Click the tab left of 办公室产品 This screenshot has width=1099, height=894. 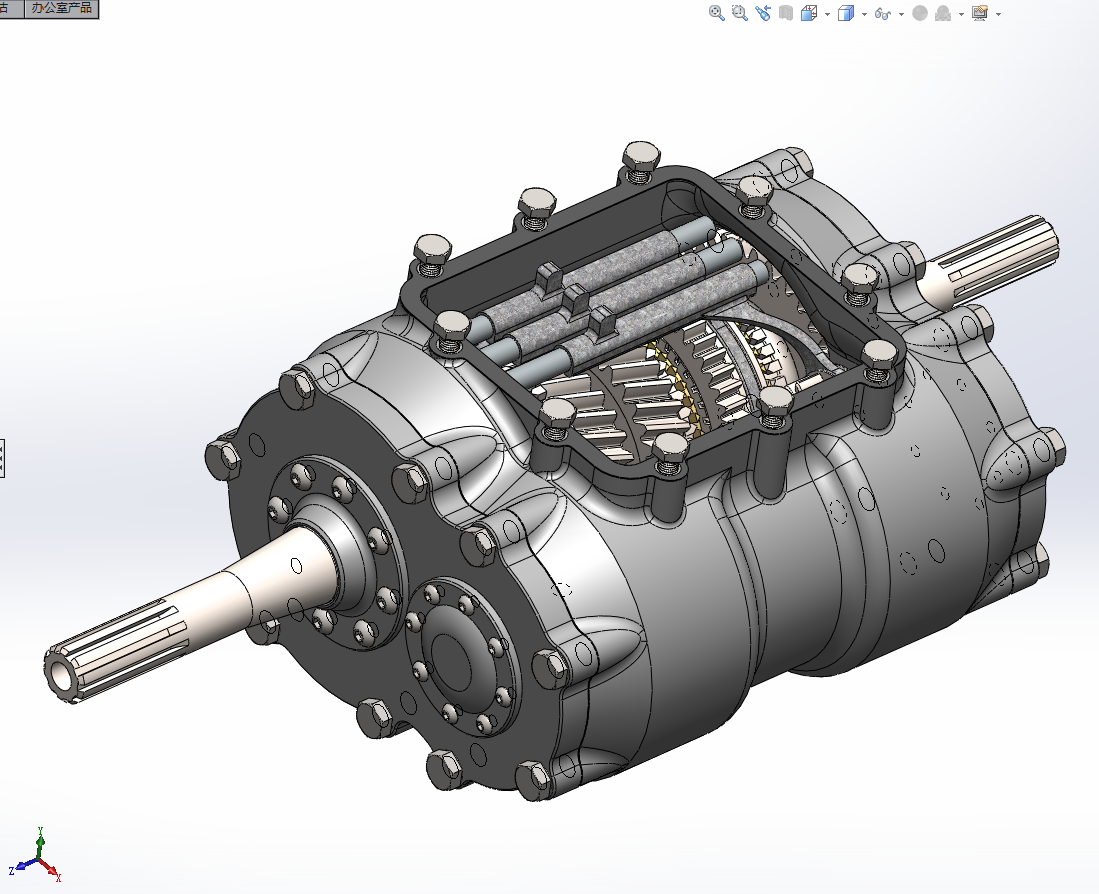click(11, 8)
